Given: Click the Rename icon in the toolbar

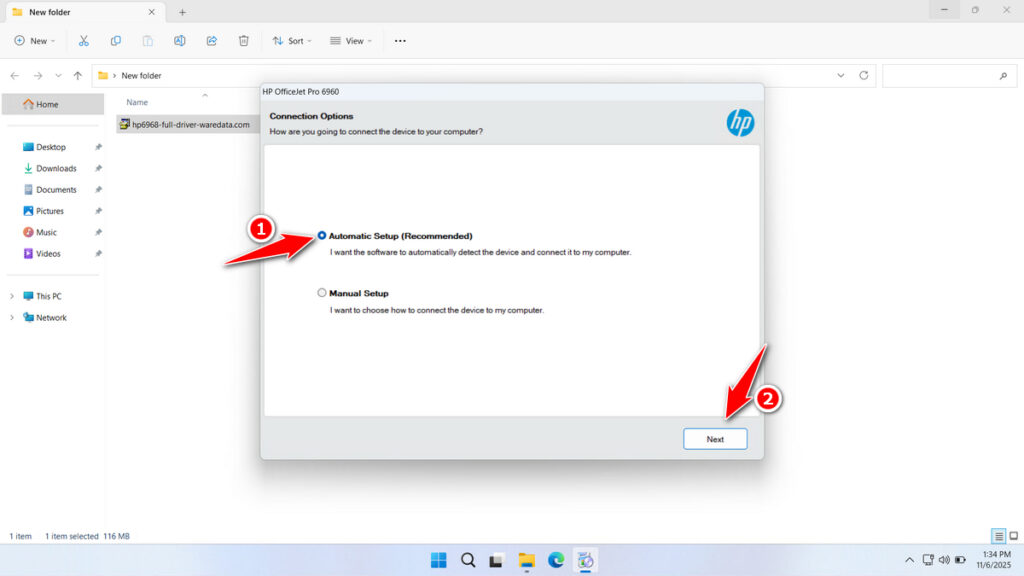Looking at the screenshot, I should point(180,40).
